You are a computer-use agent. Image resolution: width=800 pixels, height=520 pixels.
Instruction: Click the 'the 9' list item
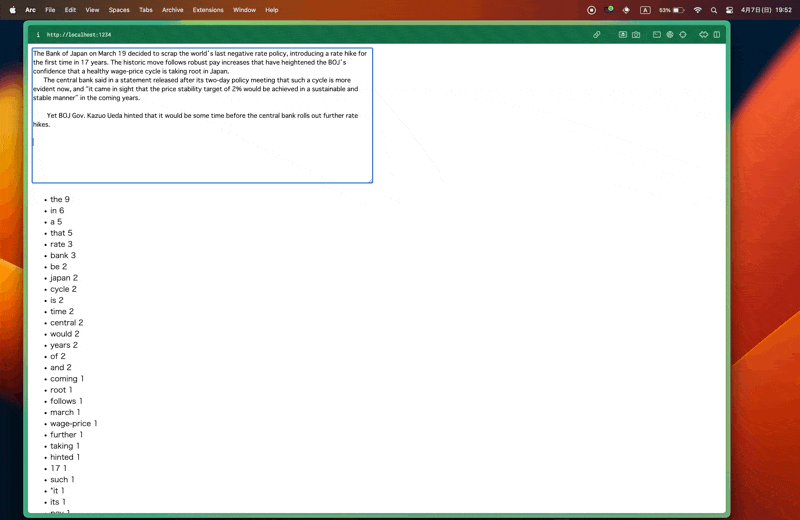pos(60,199)
